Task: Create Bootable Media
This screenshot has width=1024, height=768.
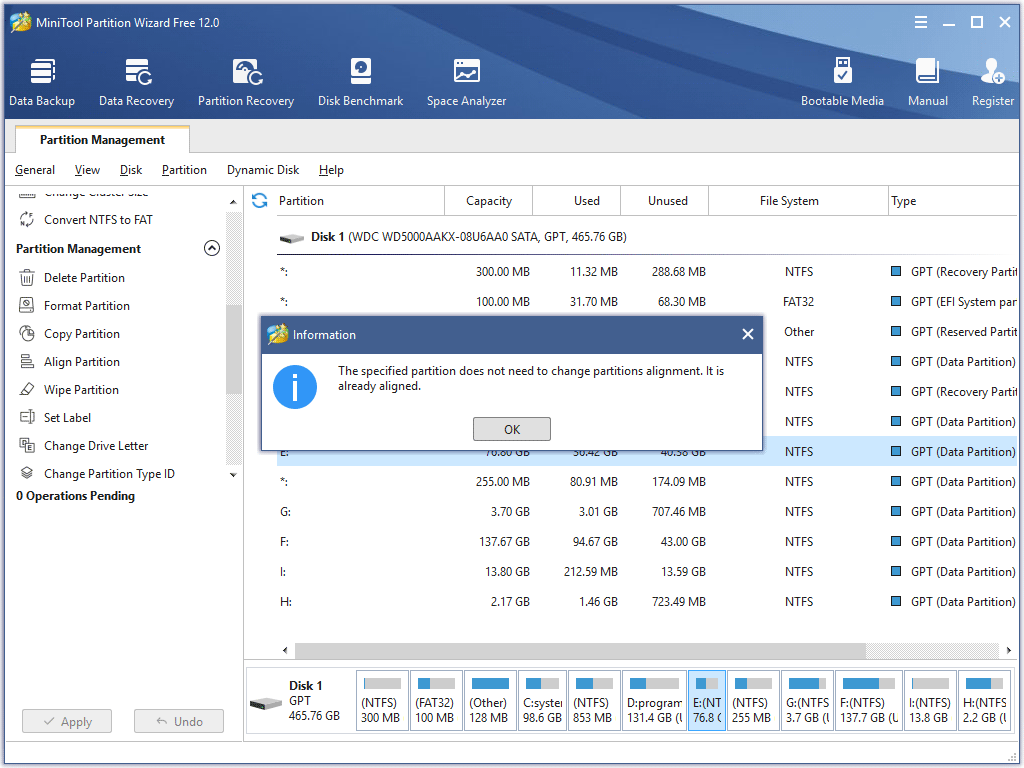Action: click(842, 82)
